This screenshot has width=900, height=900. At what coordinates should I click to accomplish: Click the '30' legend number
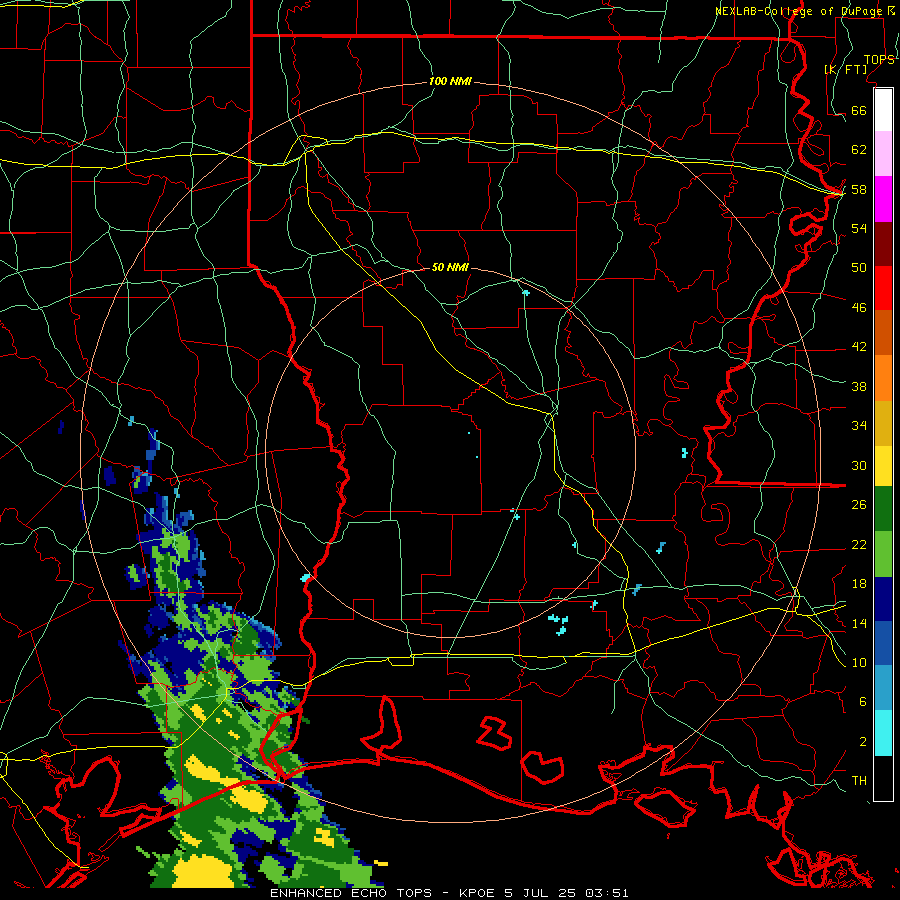click(x=859, y=465)
